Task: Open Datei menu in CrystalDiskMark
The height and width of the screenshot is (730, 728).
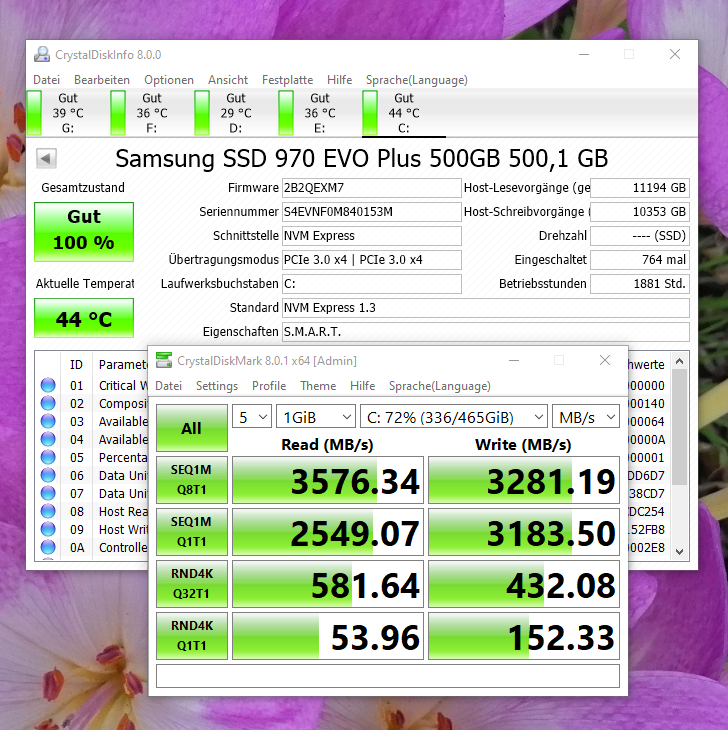Action: (169, 386)
